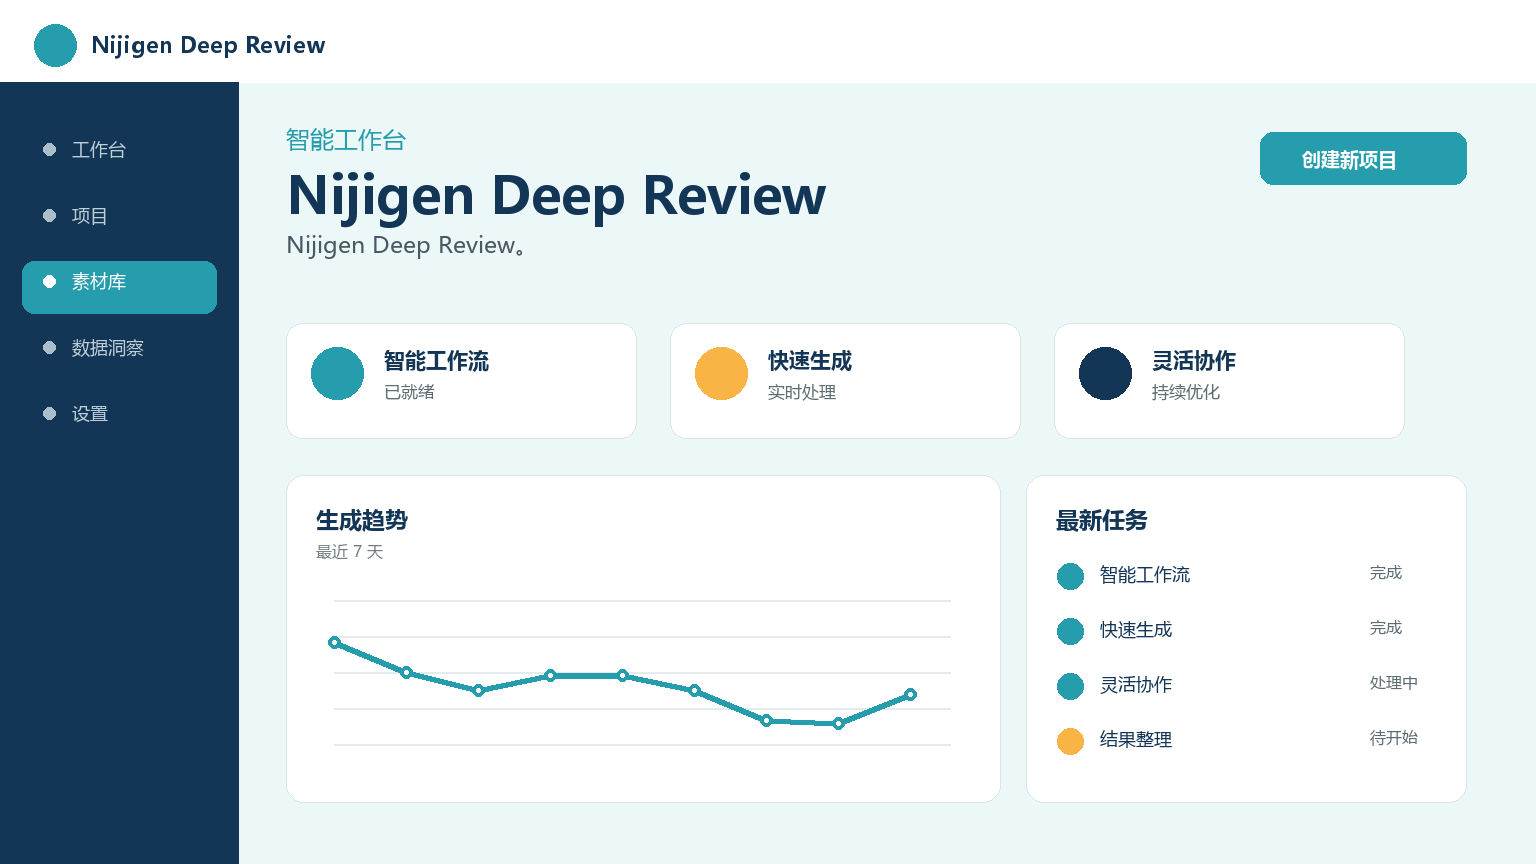Click the teal status dot beside 快速生成 task
This screenshot has width=1536, height=864.
pyautogui.click(x=1070, y=631)
